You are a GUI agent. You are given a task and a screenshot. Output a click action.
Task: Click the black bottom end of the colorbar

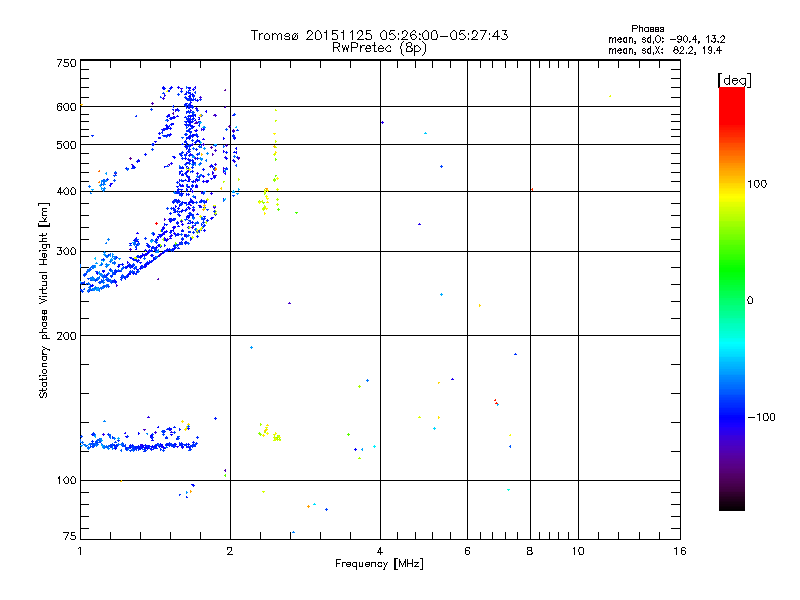click(732, 503)
